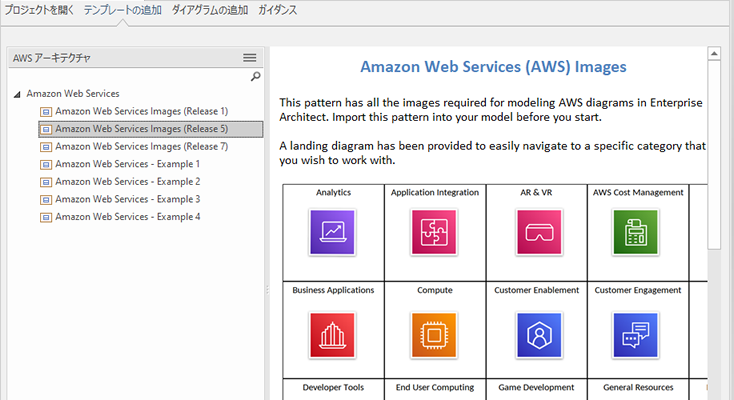Click Amazon Web Services - Example 4 item
Image resolution: width=734 pixels, height=400 pixels.
coord(127,217)
